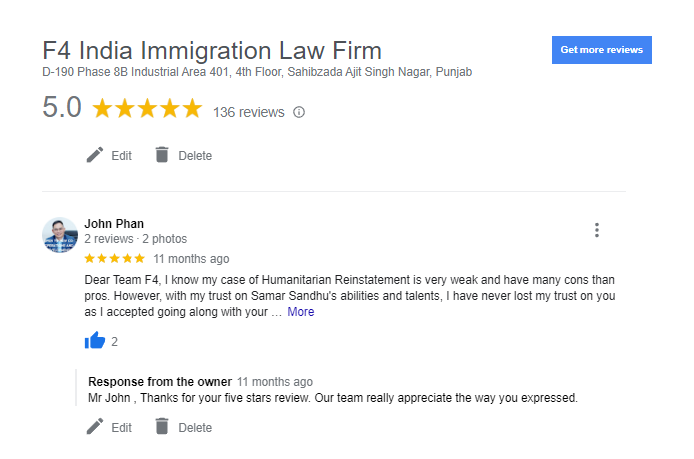Click the pencil icon under owner response
The width and height of the screenshot is (694, 459).
click(x=95, y=427)
